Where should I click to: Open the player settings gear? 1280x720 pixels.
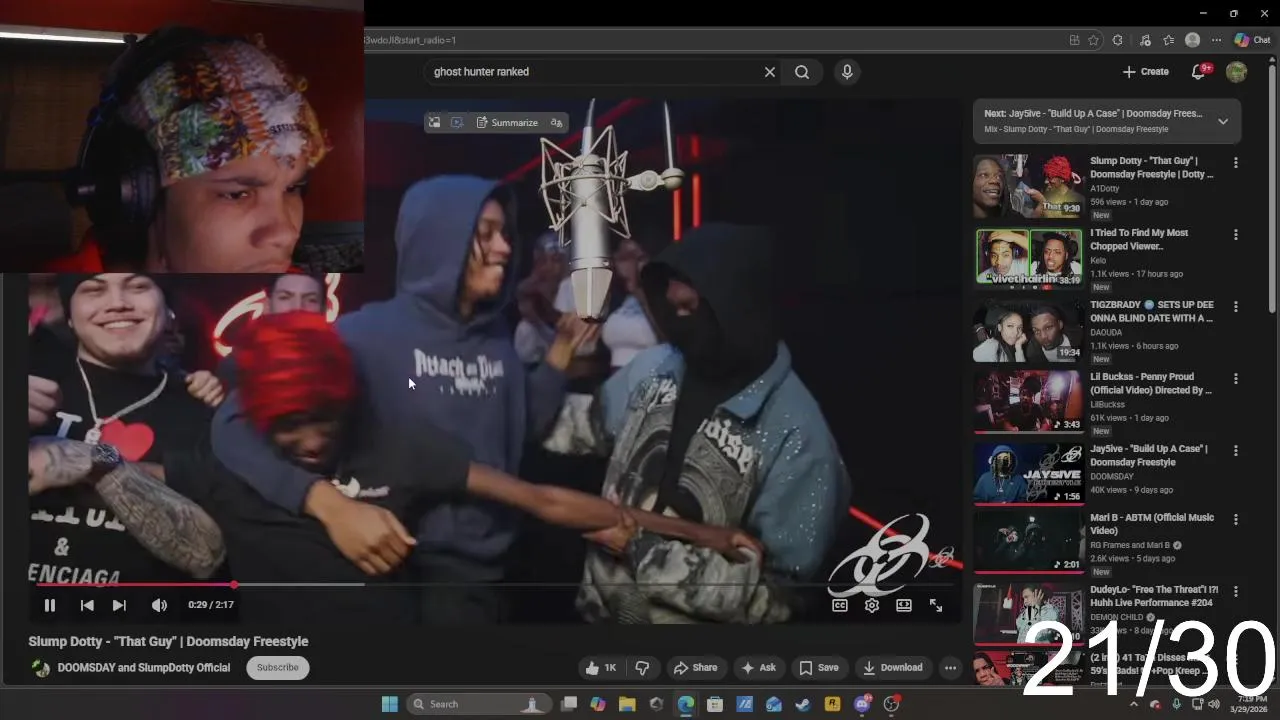pyautogui.click(x=872, y=605)
